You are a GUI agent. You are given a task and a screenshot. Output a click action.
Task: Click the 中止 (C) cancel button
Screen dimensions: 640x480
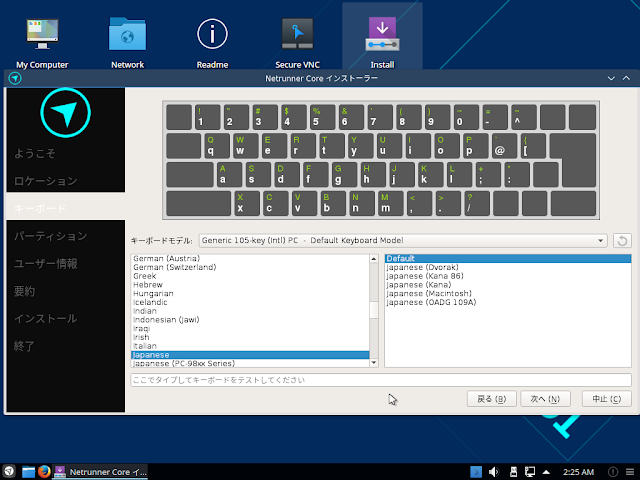[x=607, y=399]
